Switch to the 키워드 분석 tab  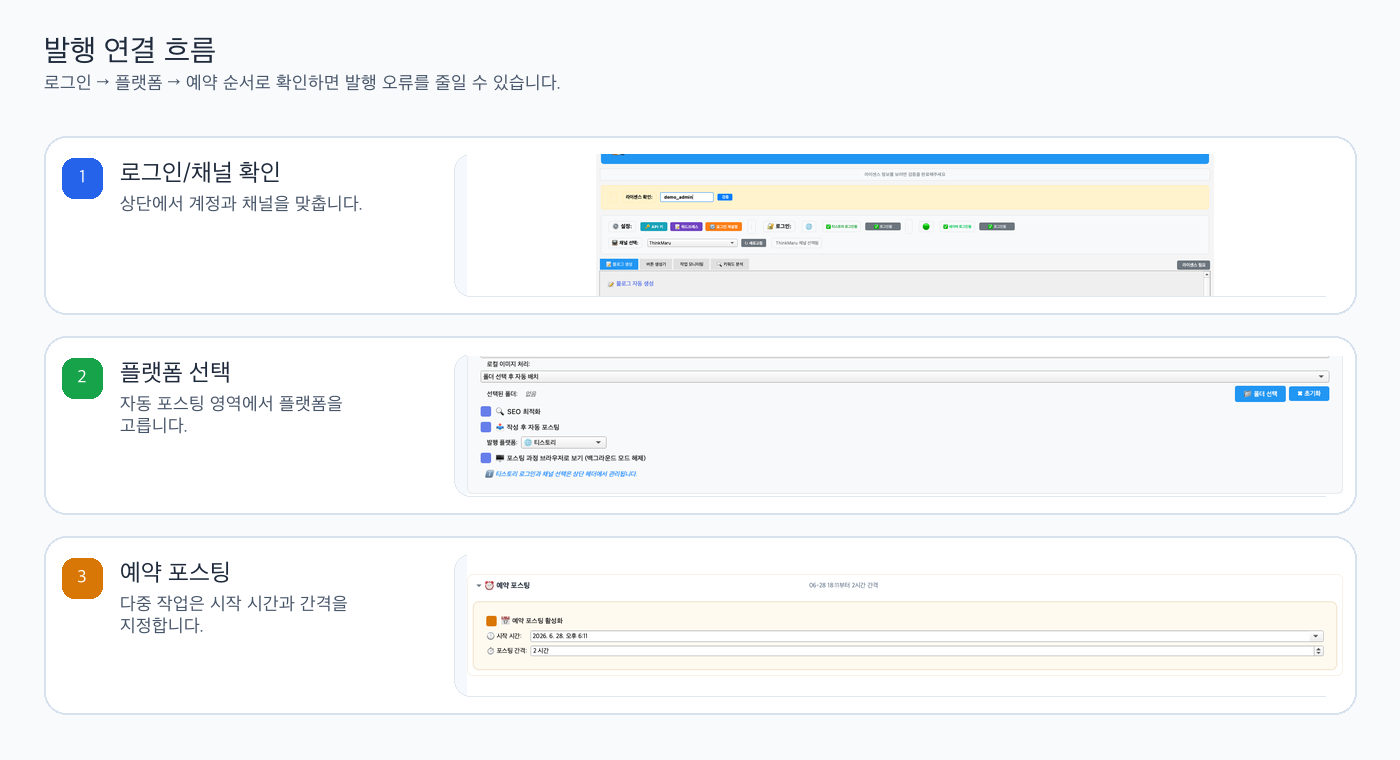pyautogui.click(x=730, y=264)
